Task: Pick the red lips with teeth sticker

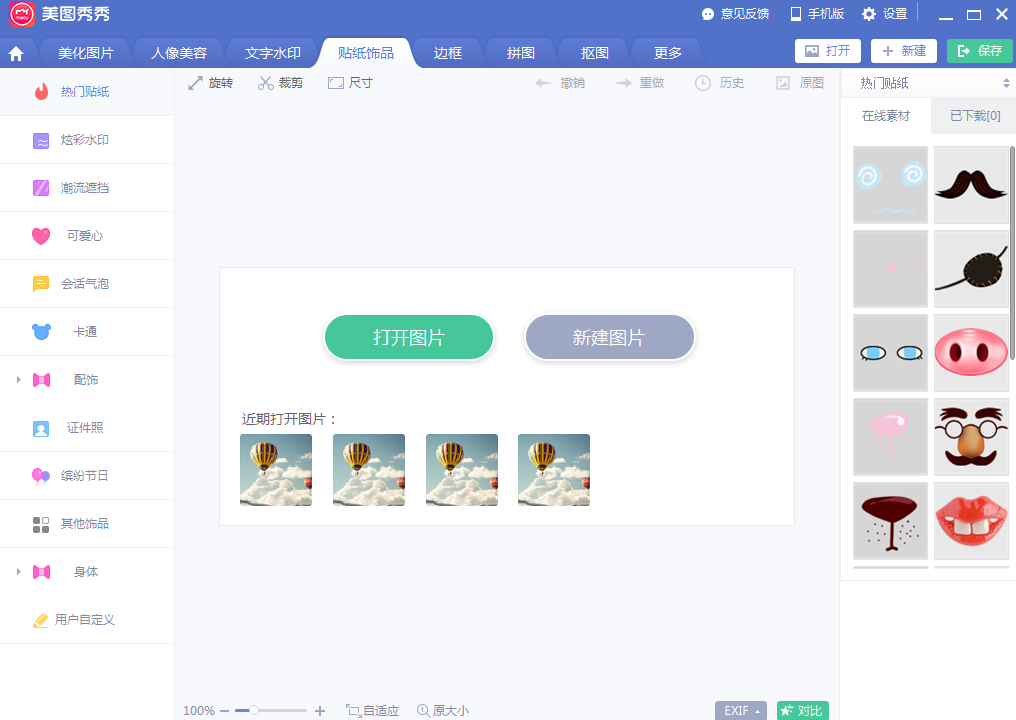Action: (x=971, y=521)
